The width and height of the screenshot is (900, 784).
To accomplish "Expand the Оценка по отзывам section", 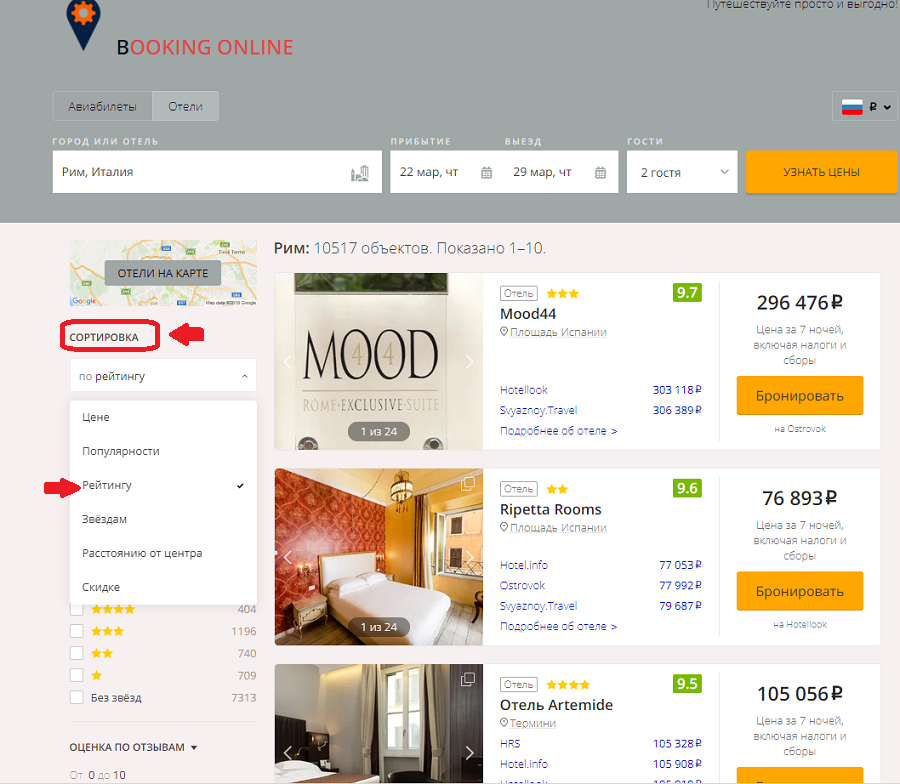I will [x=133, y=747].
